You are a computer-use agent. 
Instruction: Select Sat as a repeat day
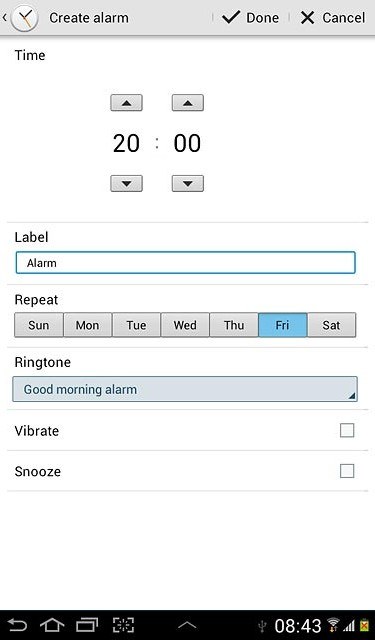tap(331, 325)
